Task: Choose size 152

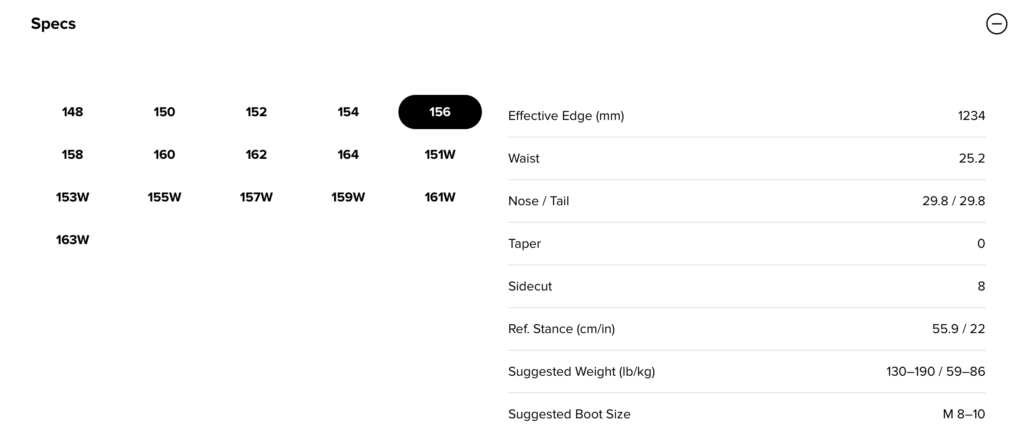Action: [x=256, y=112]
